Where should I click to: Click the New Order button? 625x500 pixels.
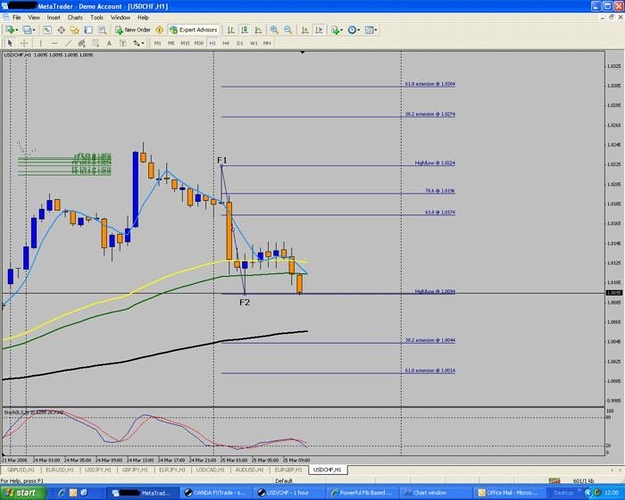133,30
